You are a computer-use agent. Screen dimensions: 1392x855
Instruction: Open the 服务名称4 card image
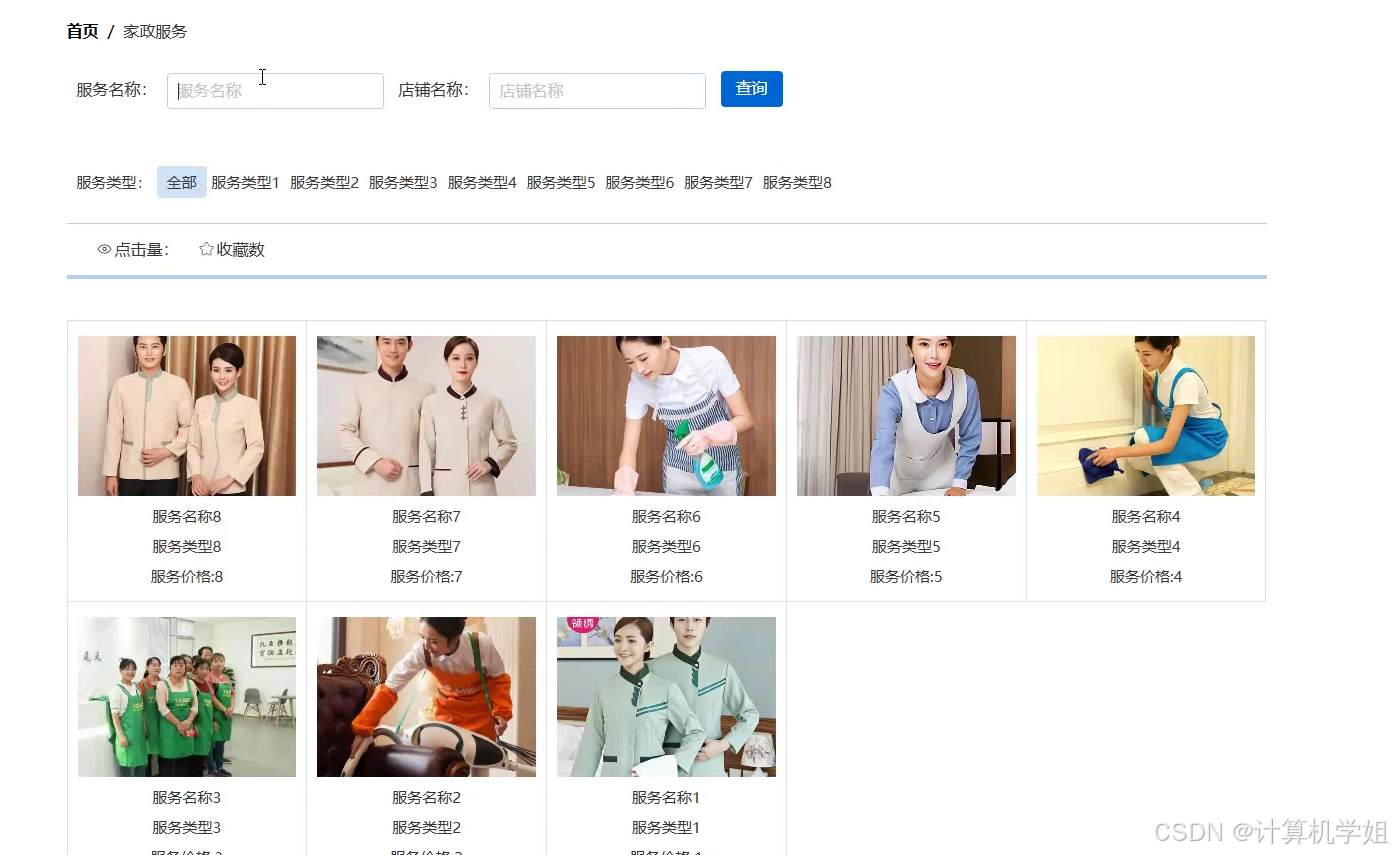(x=1146, y=416)
